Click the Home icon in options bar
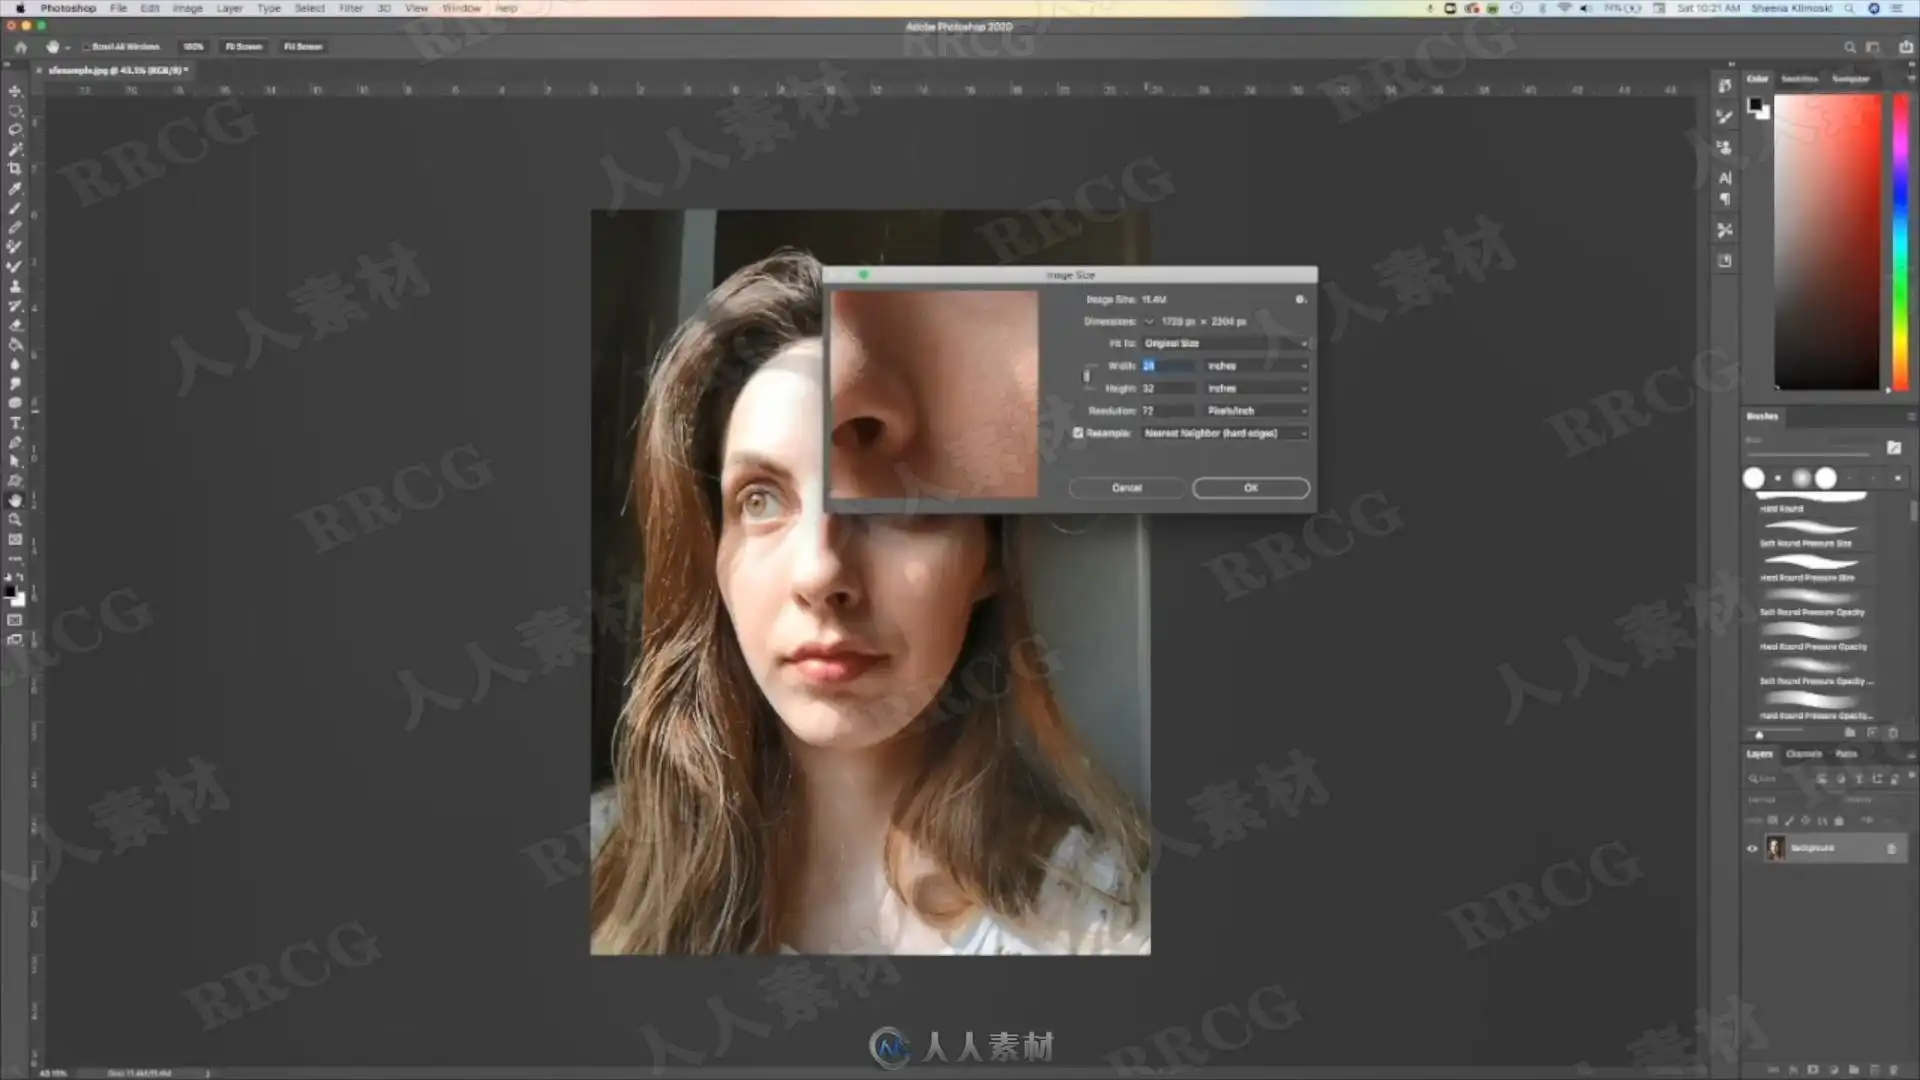This screenshot has width=1920, height=1080. [x=21, y=47]
